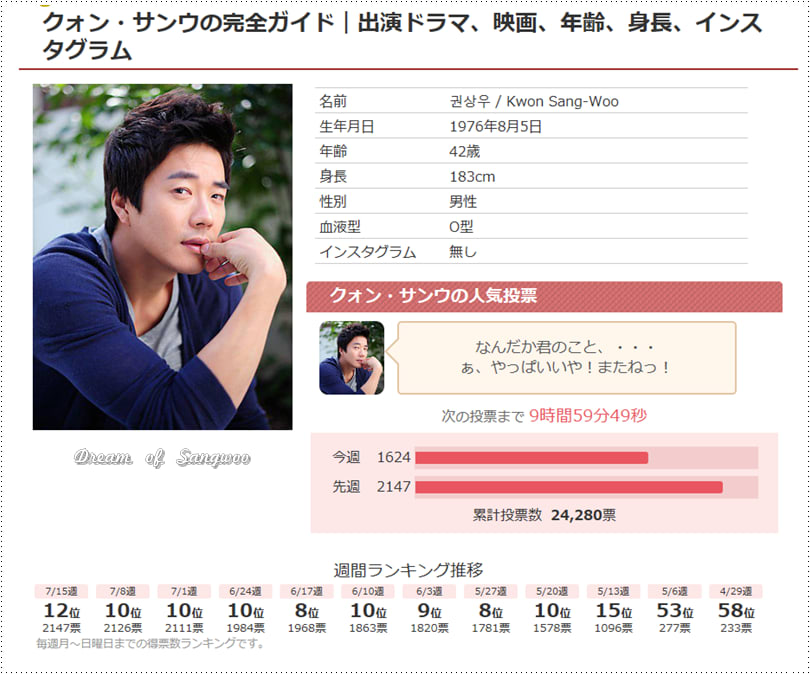The image size is (810, 674).
Task: Click the age value 42歳
Action: [x=464, y=151]
